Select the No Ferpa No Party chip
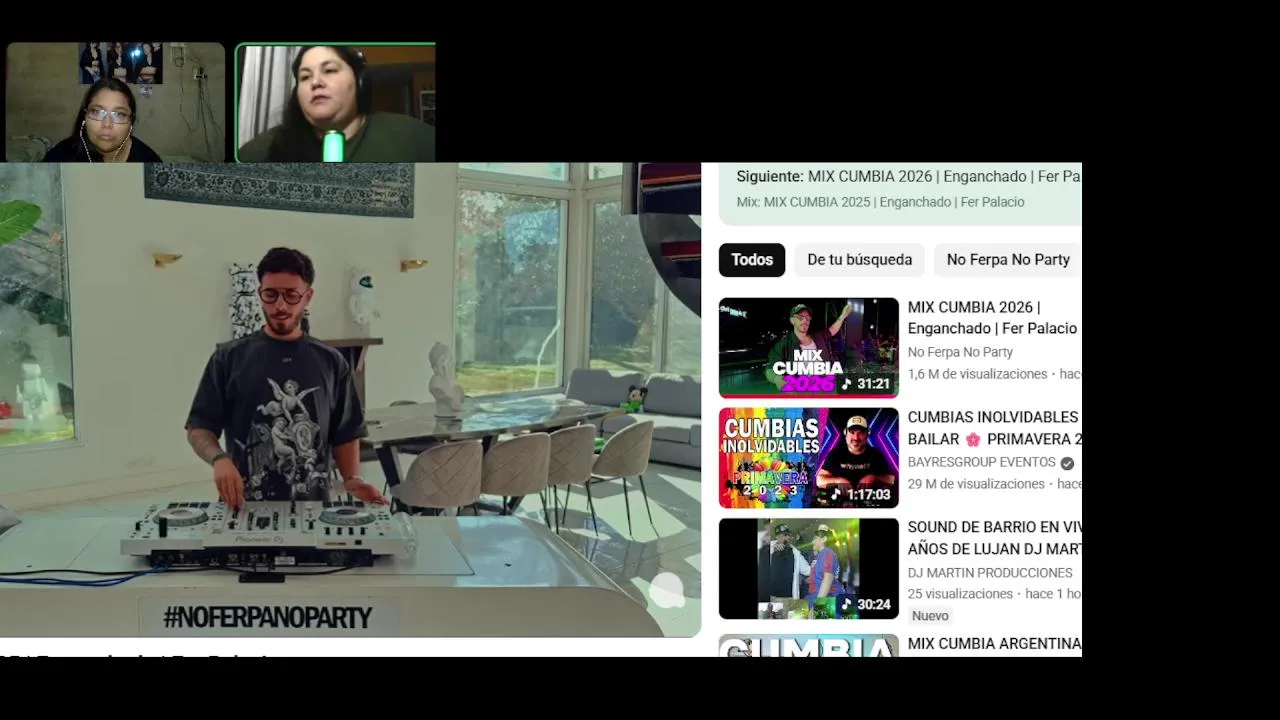Image resolution: width=1280 pixels, height=720 pixels. coord(1007,260)
